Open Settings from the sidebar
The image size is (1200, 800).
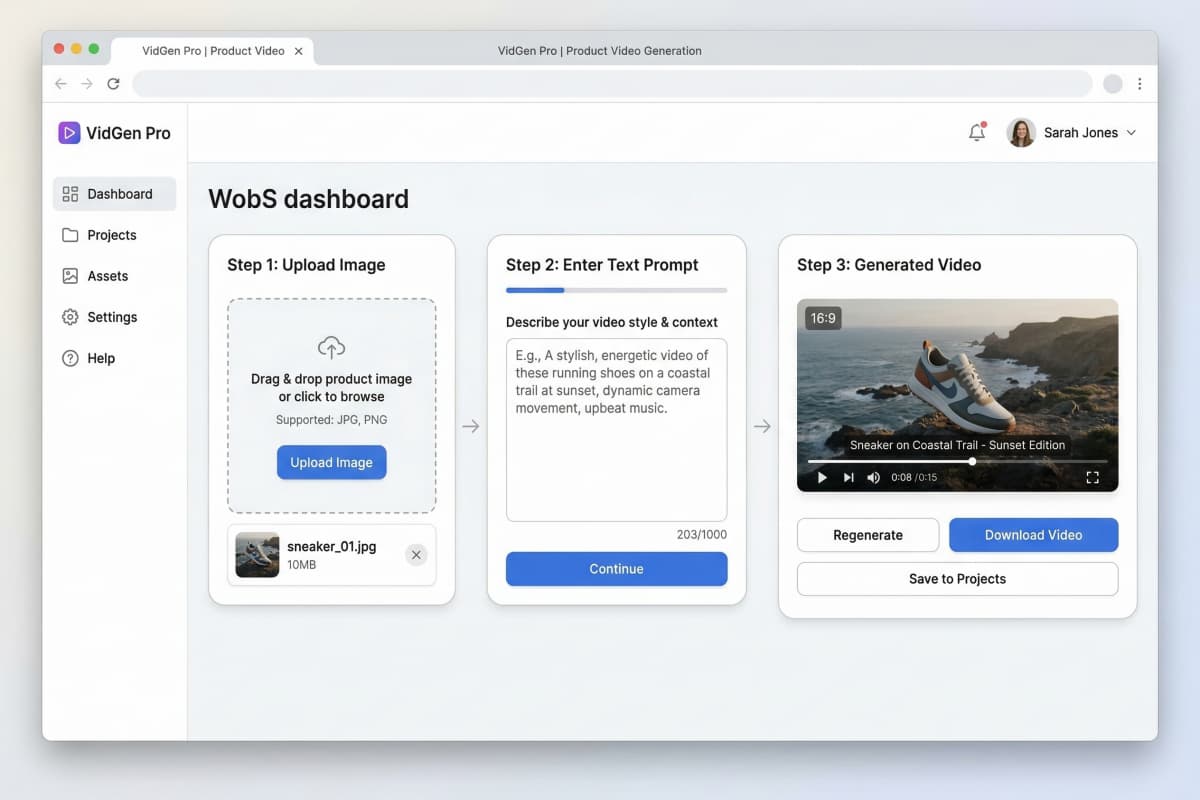coord(111,317)
